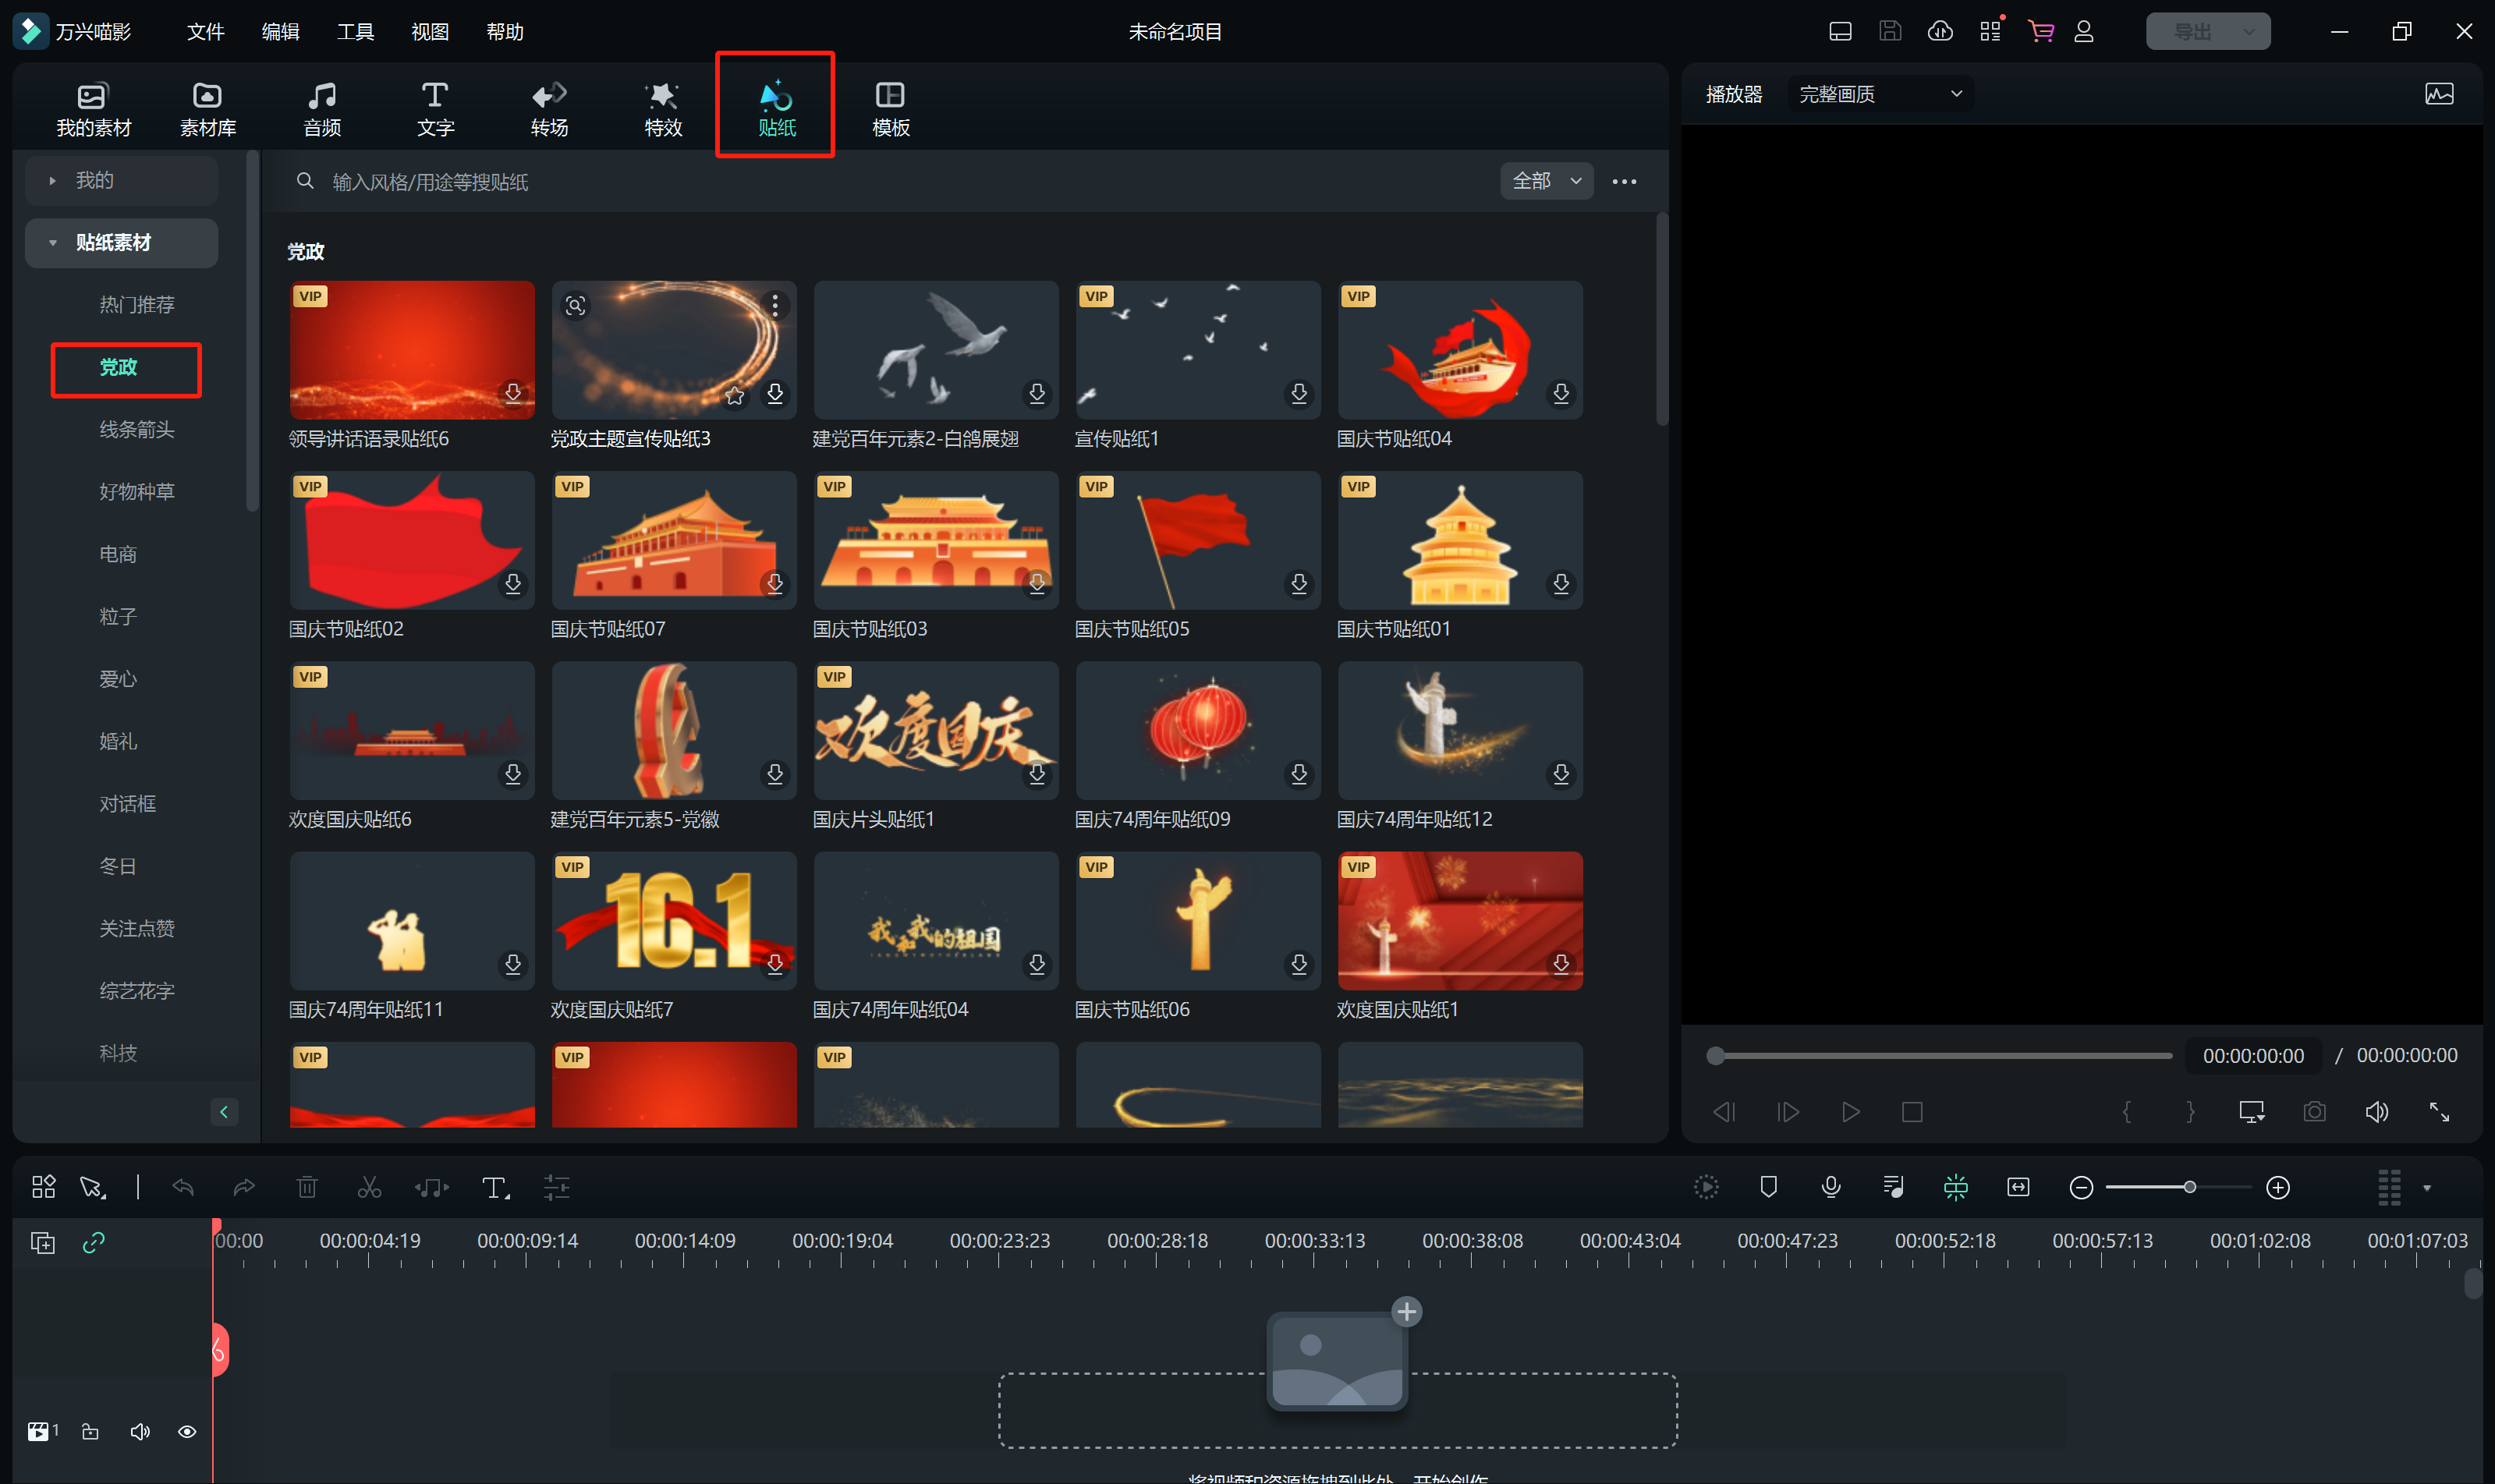2495x1484 pixels.
Task: Click the 导出 export button
Action: (2192, 32)
